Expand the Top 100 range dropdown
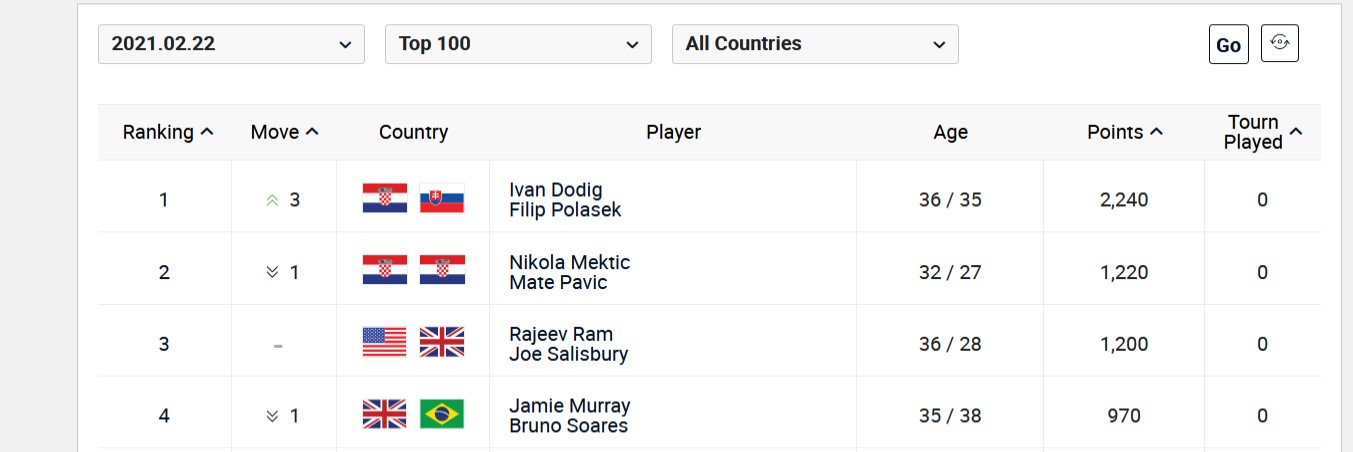The height and width of the screenshot is (452, 1353). coord(518,44)
